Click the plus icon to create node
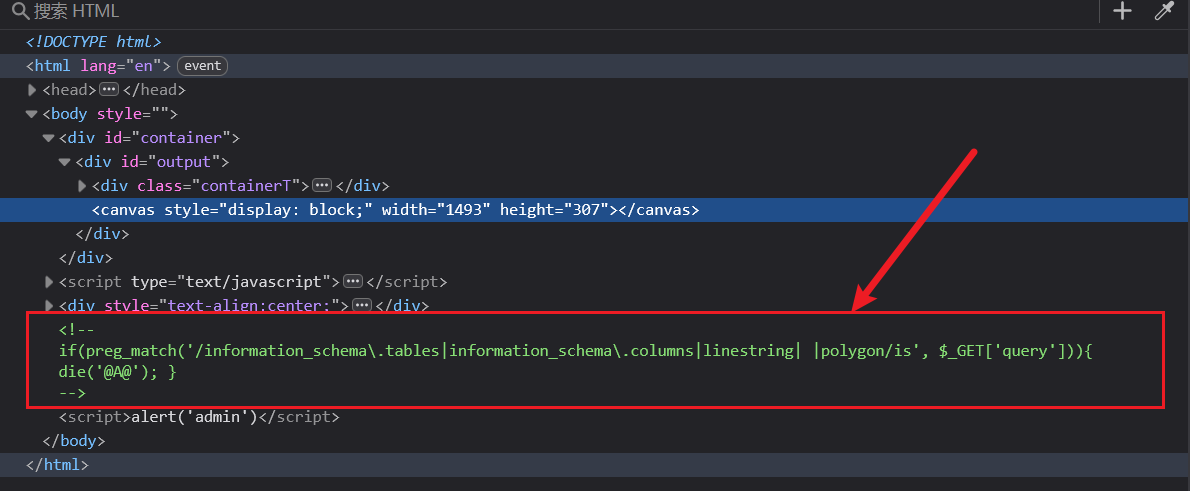Screen dimensions: 1190x491 (x=1122, y=11)
